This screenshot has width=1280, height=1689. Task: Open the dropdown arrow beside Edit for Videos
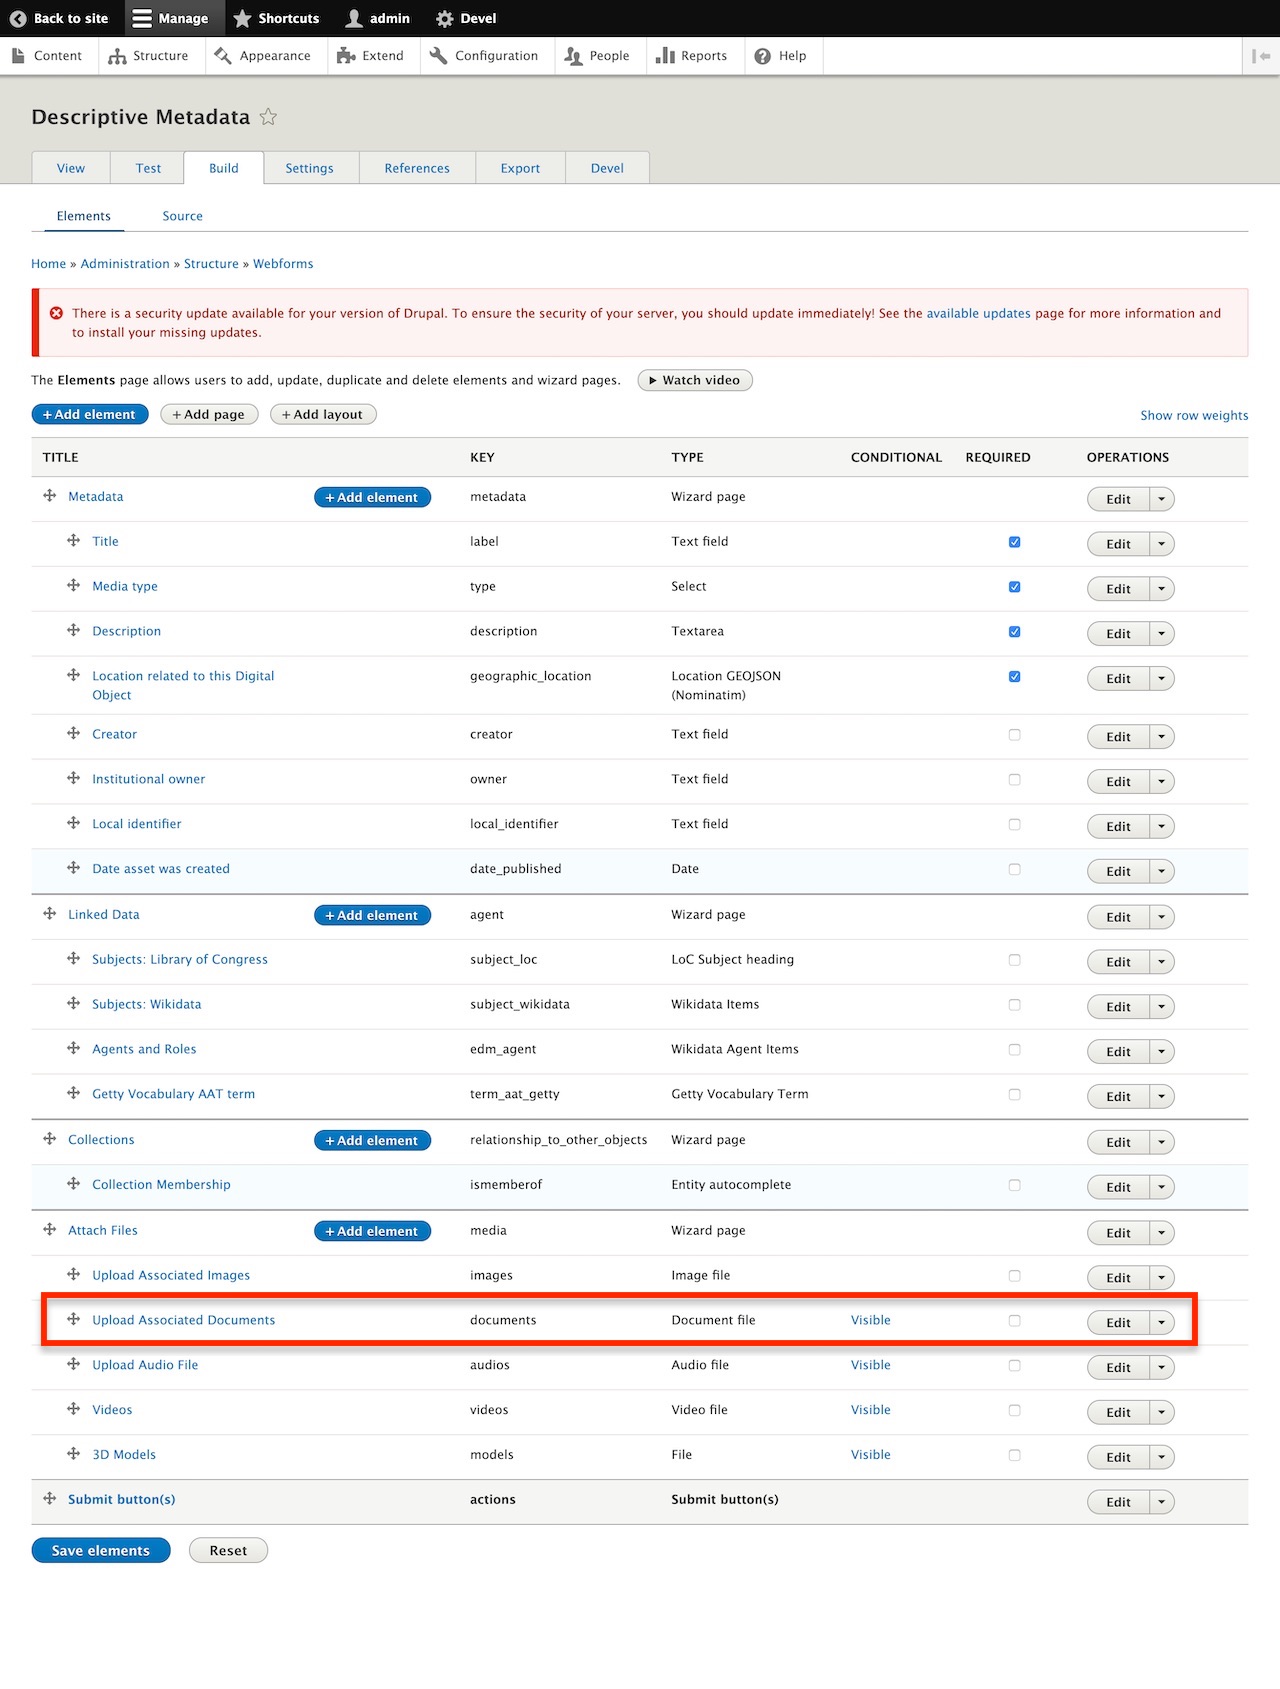(1161, 1412)
